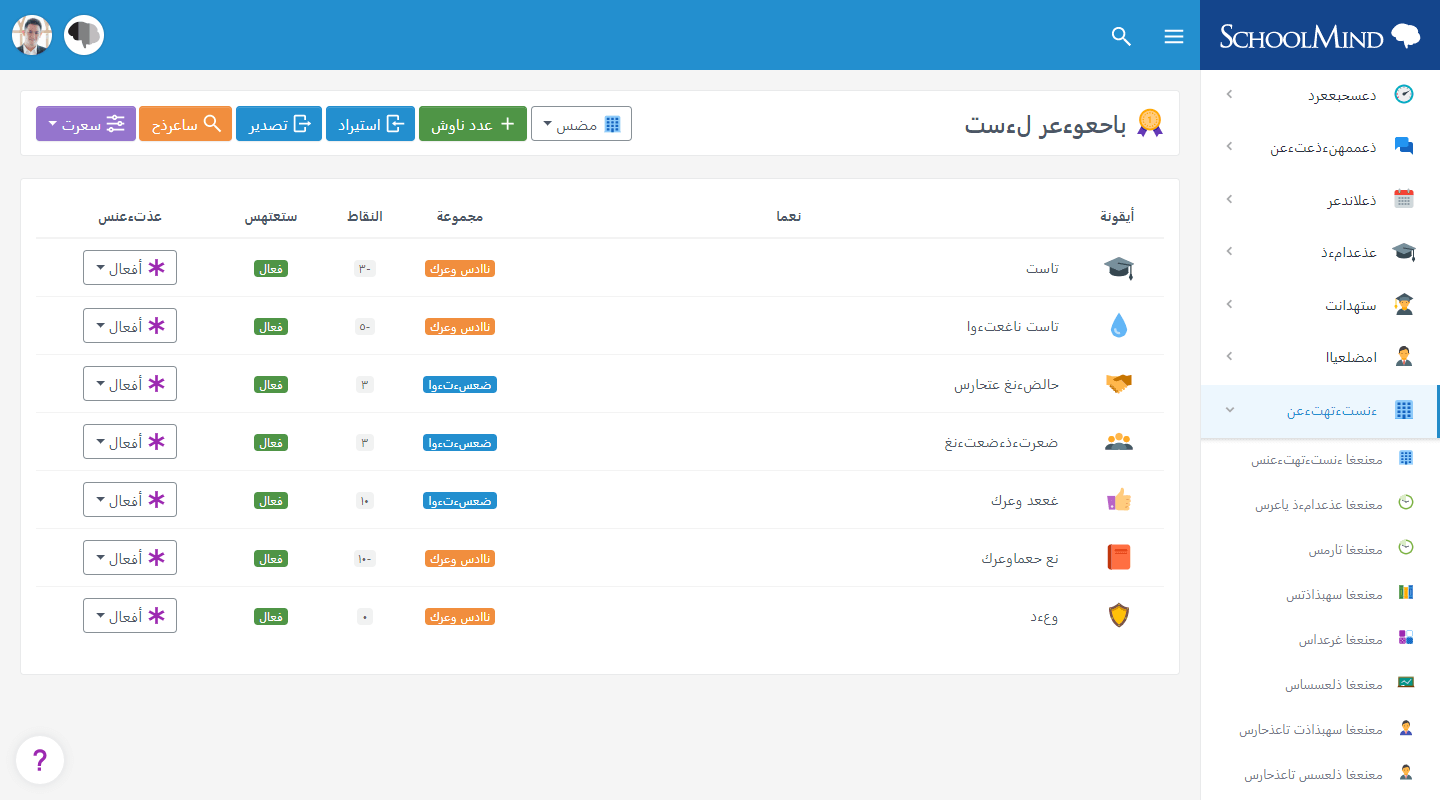Click the green عدد ناوش add button

[472, 124]
